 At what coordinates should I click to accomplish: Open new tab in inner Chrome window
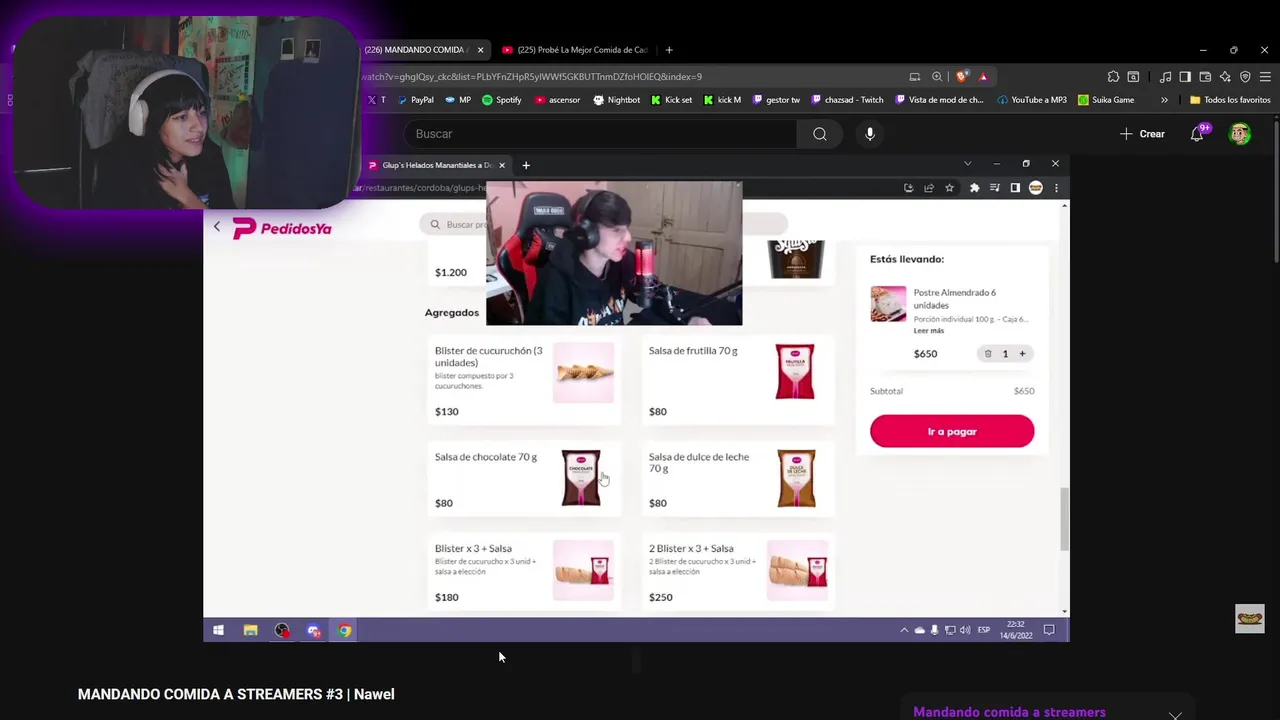coord(526,165)
